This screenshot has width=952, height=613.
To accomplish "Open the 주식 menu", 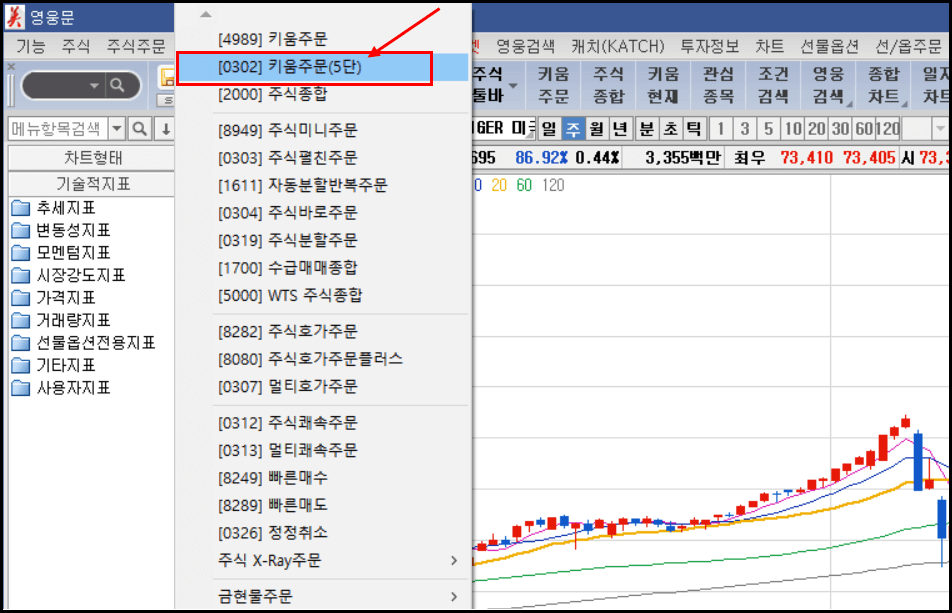I will pyautogui.click(x=75, y=46).
